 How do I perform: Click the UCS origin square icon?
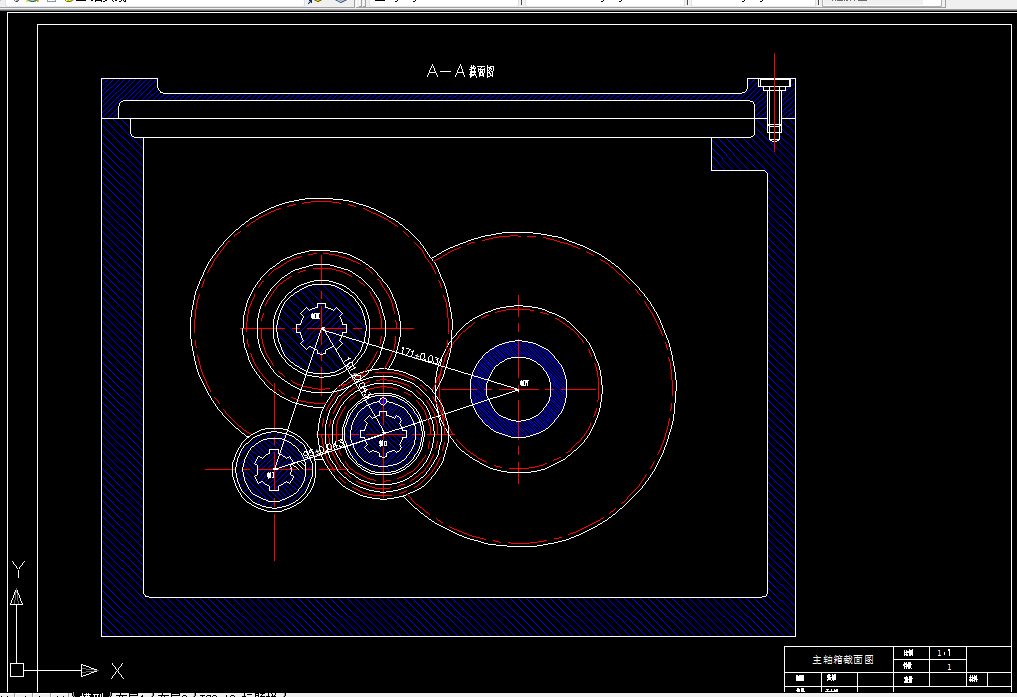pyautogui.click(x=17, y=670)
